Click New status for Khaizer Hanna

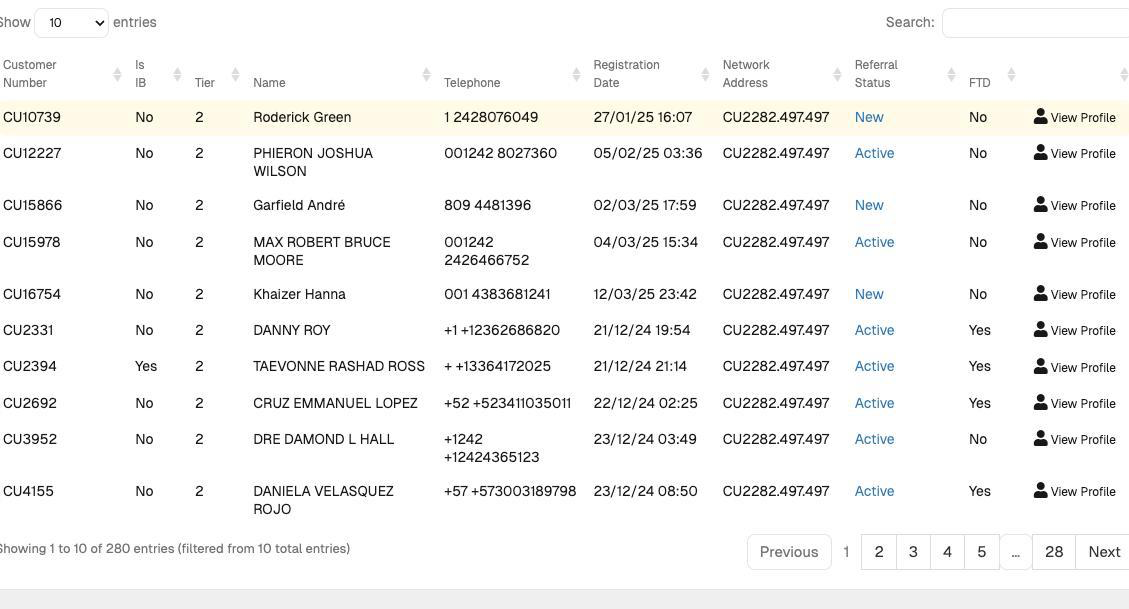(869, 294)
